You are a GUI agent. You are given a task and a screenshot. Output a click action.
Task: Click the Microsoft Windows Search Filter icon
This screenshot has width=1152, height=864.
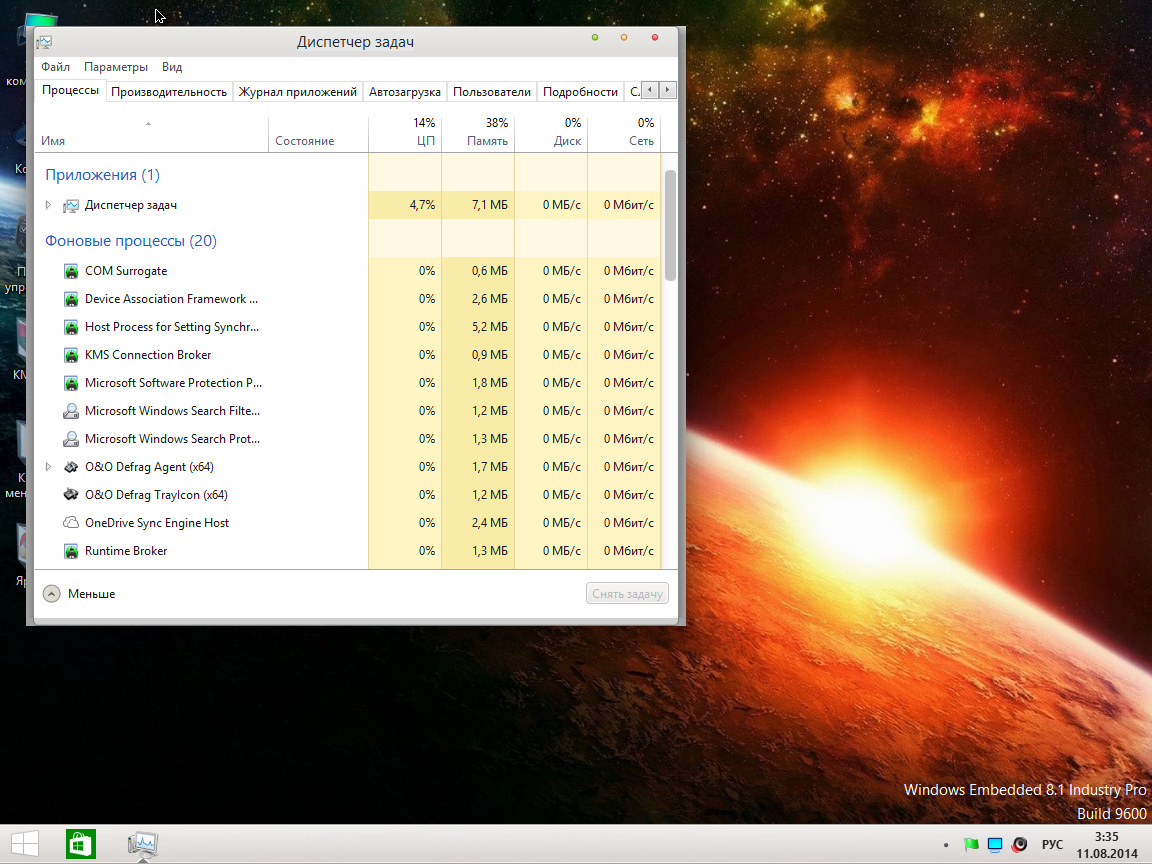pos(71,411)
